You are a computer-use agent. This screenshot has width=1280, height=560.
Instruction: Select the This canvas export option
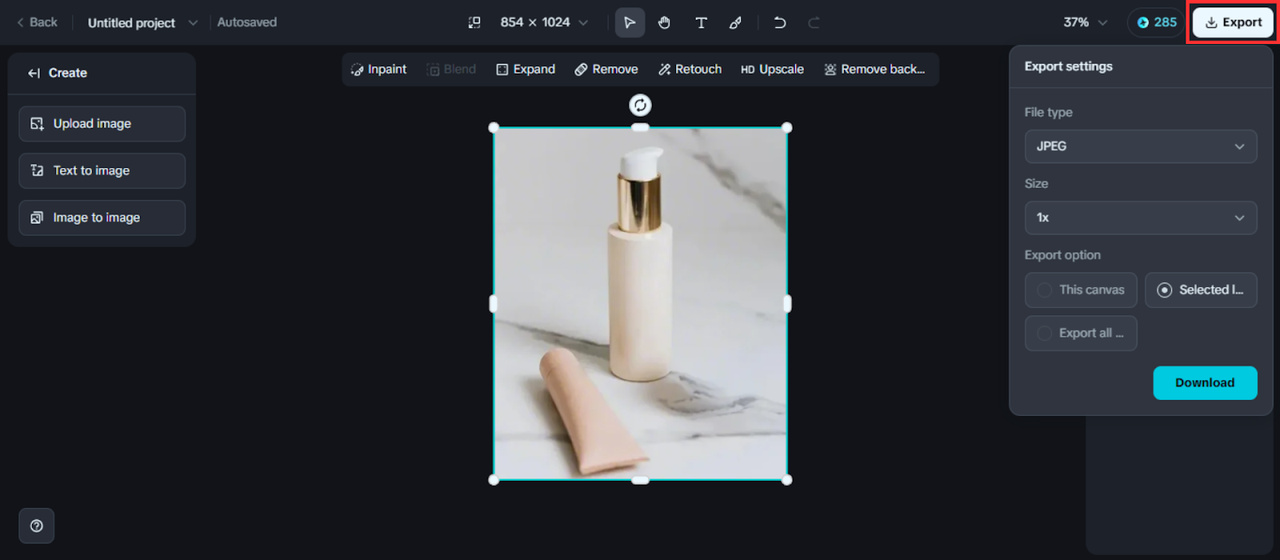point(1081,290)
